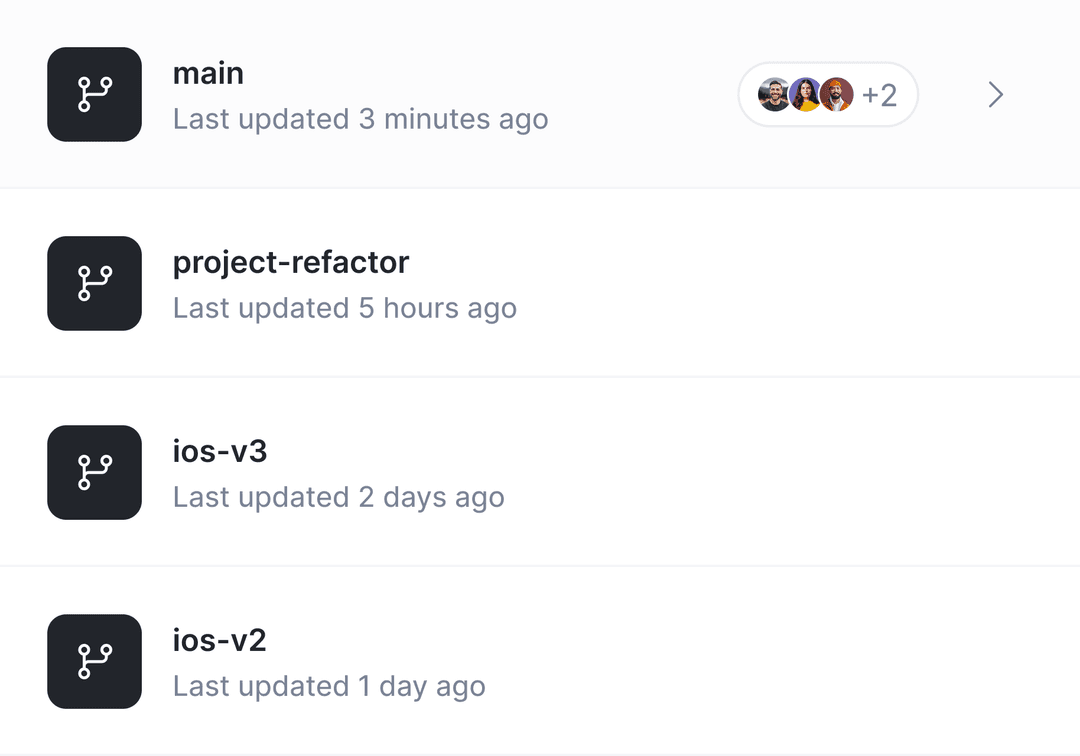
Task: Show the +2 additional contributors
Action: point(879,95)
